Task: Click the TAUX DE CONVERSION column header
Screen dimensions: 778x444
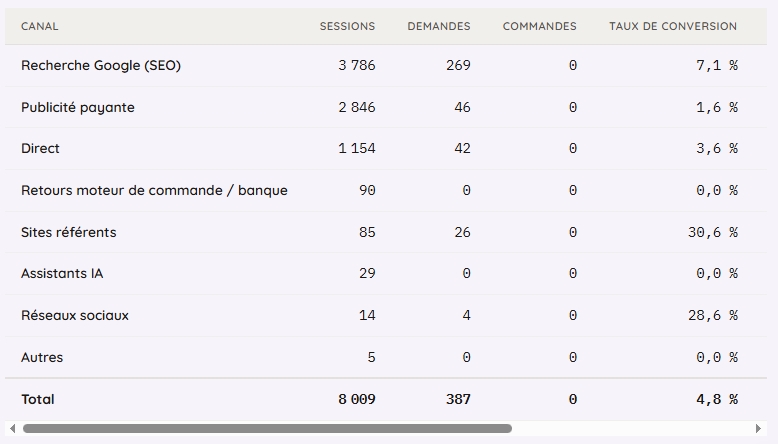Action: click(x=673, y=26)
